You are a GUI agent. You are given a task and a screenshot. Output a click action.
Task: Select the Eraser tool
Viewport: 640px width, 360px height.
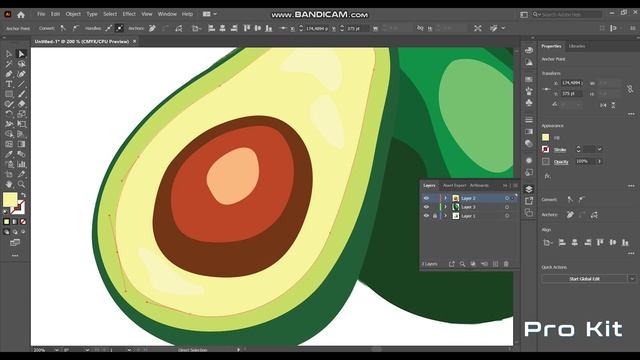point(21,104)
